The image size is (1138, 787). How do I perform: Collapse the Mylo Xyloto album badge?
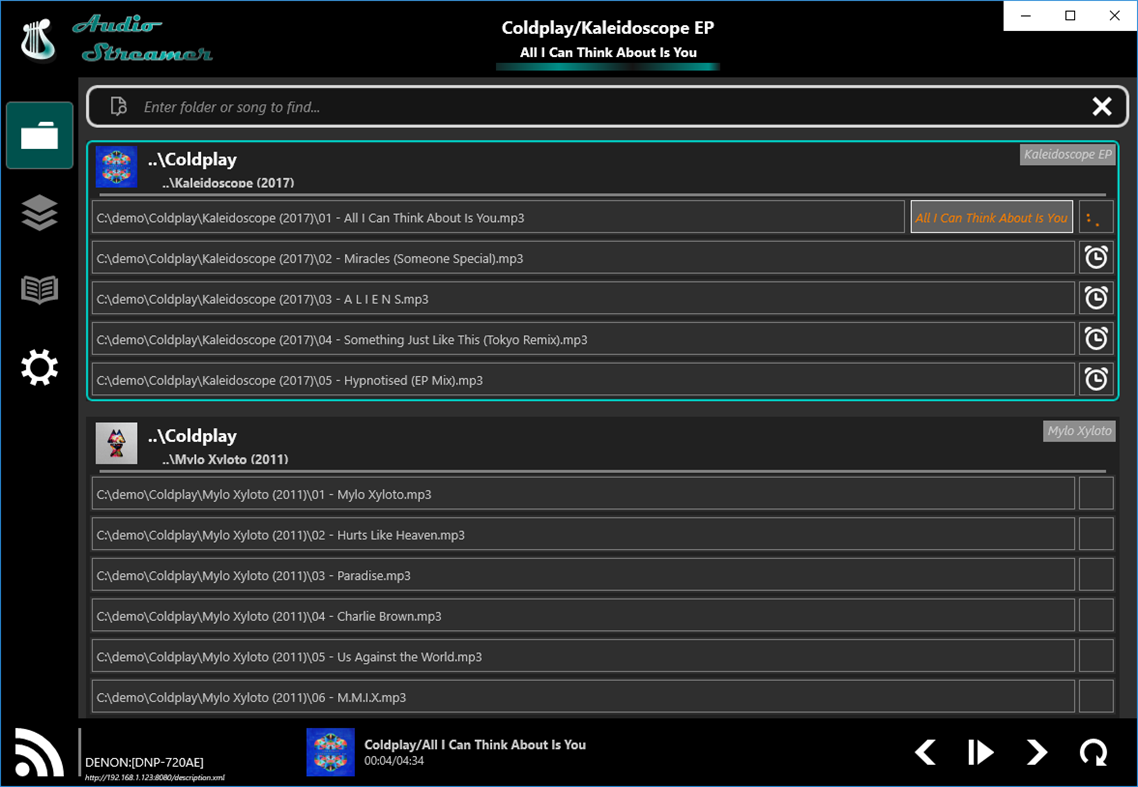[1079, 431]
